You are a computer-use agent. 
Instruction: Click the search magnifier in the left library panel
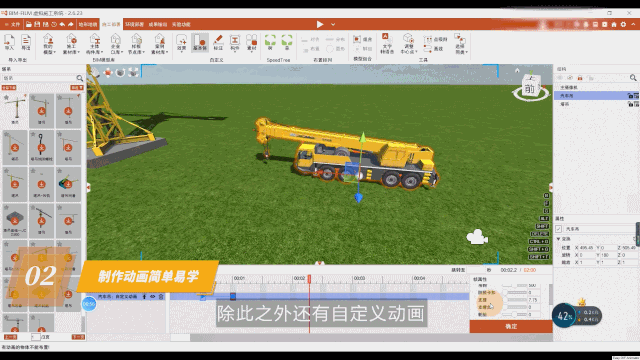[x=80, y=78]
